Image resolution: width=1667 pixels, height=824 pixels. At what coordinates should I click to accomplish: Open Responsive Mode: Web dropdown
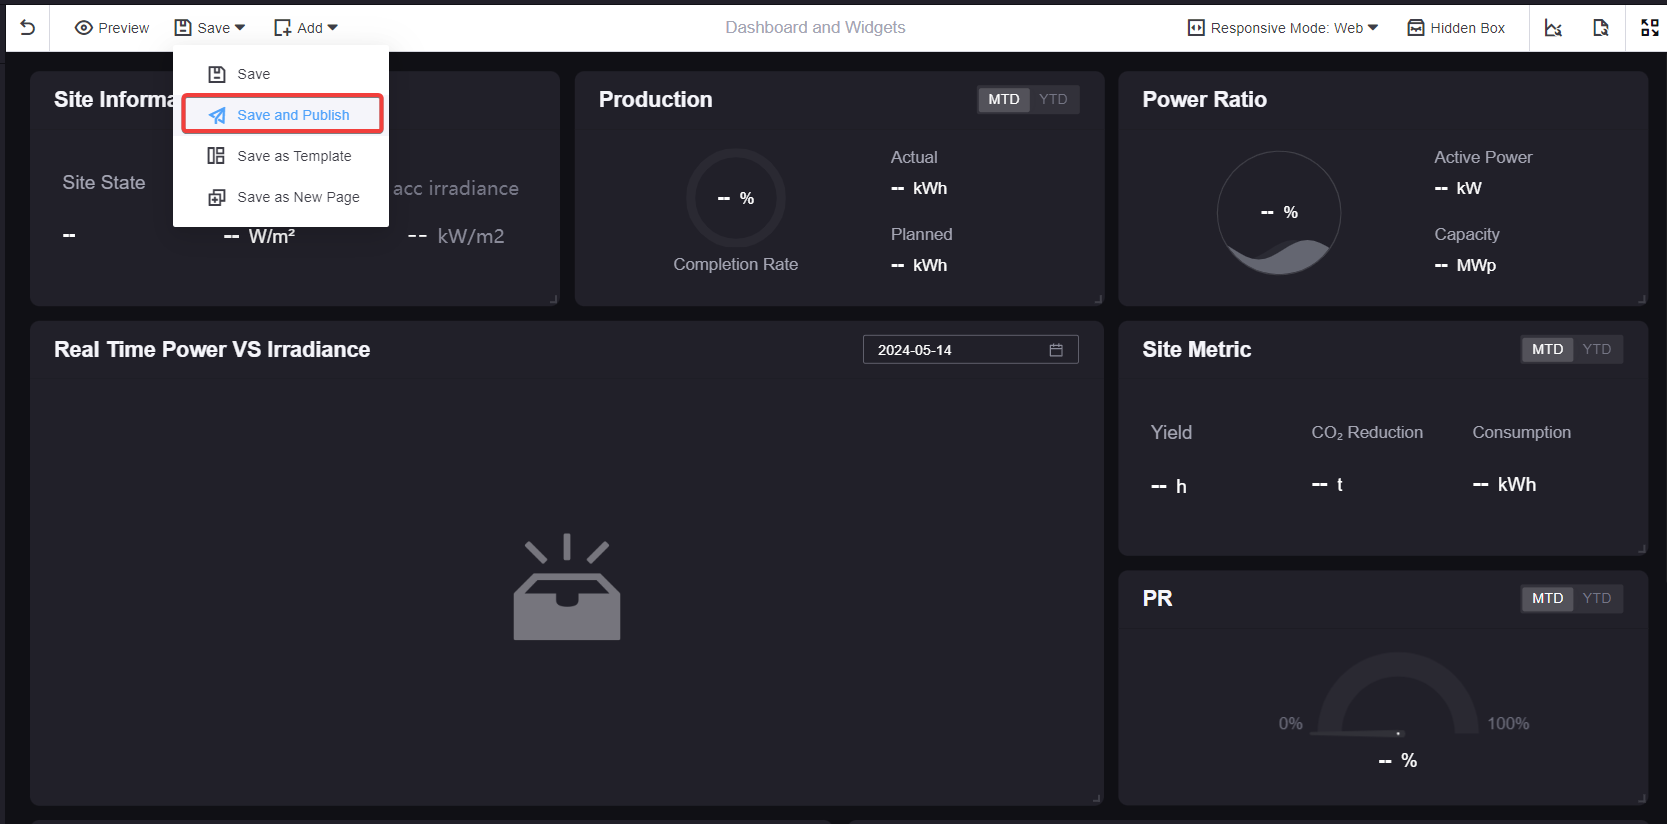[1283, 28]
